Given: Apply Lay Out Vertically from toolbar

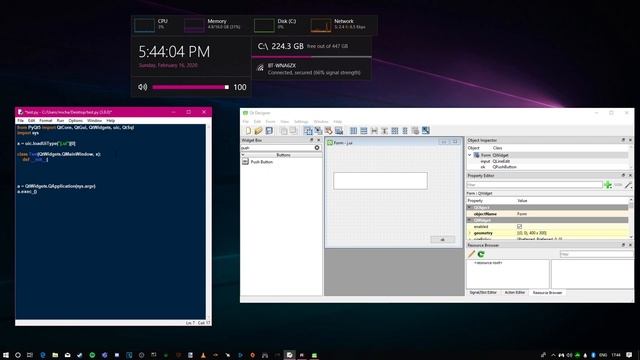Looking at the screenshot, I should pos(364,131).
